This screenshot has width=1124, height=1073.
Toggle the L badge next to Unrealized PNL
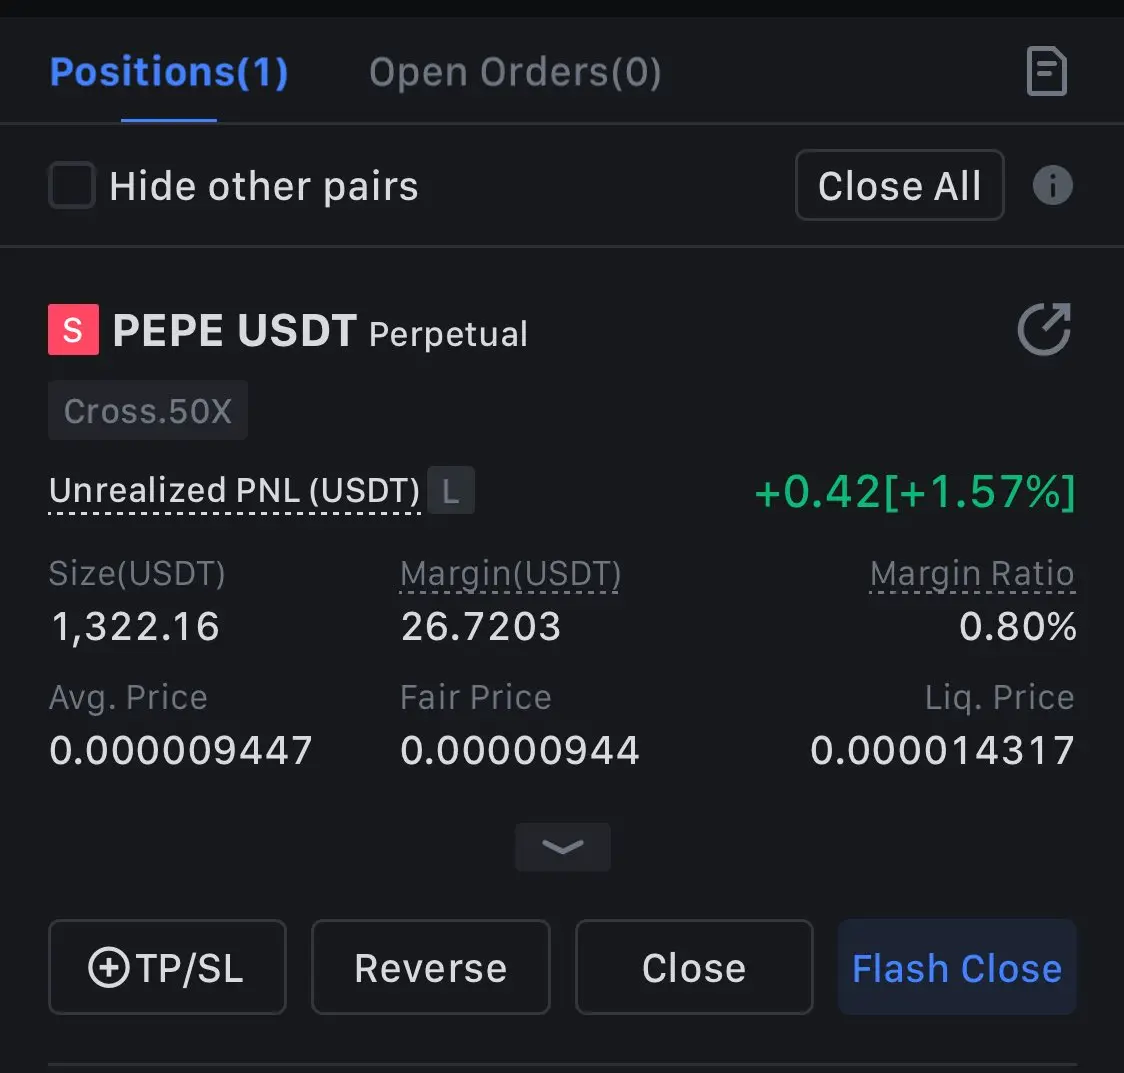pos(451,490)
